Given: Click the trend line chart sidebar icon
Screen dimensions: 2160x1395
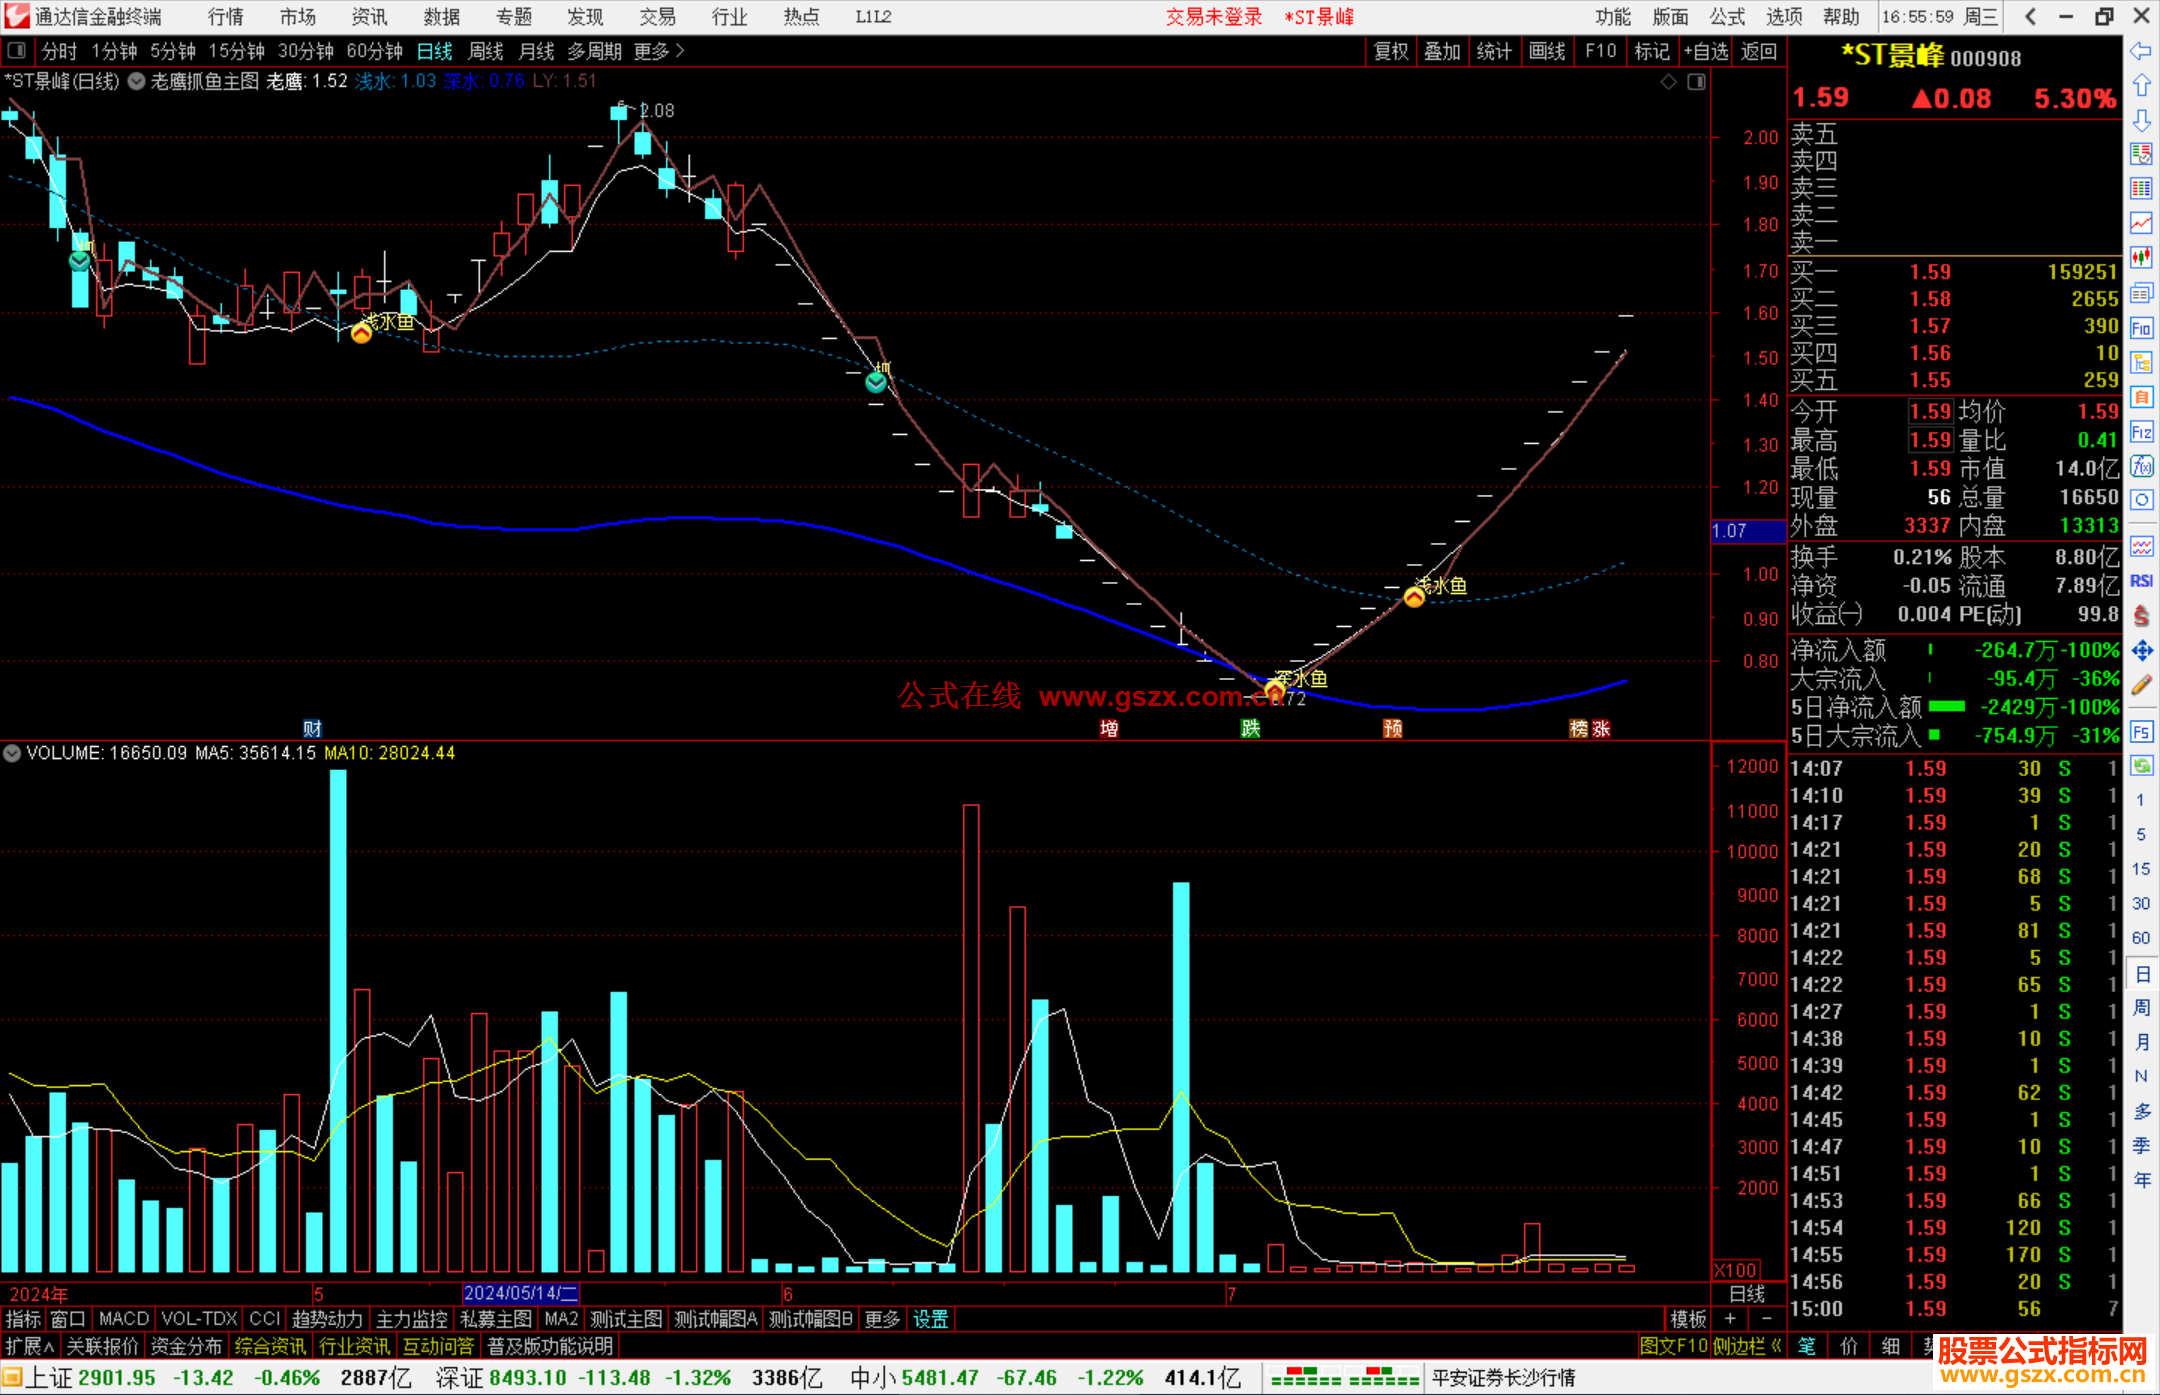Looking at the screenshot, I should click(2141, 223).
